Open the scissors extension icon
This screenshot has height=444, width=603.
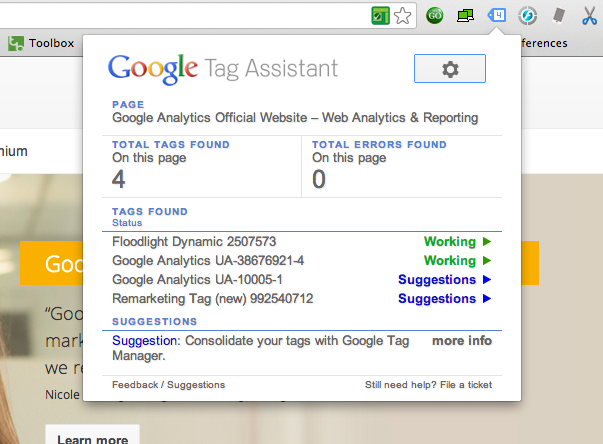click(x=589, y=16)
